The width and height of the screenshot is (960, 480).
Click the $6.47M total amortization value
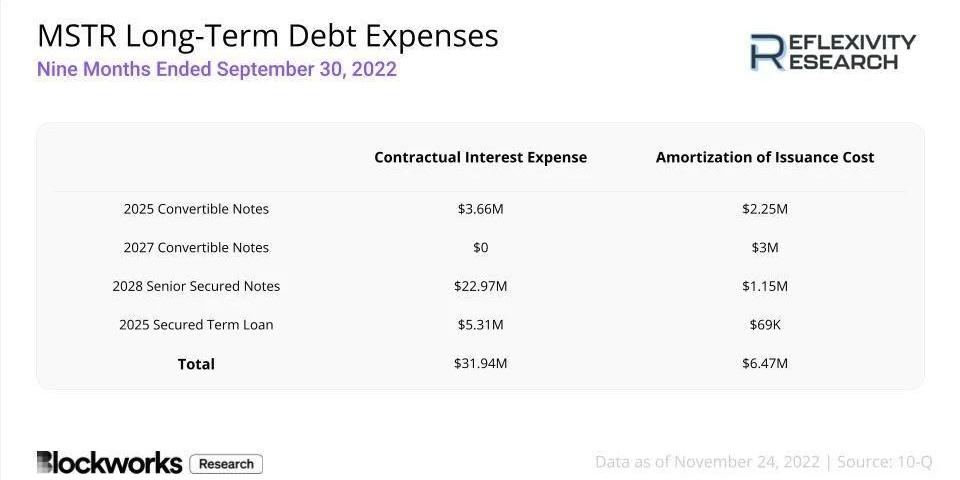[x=765, y=363]
